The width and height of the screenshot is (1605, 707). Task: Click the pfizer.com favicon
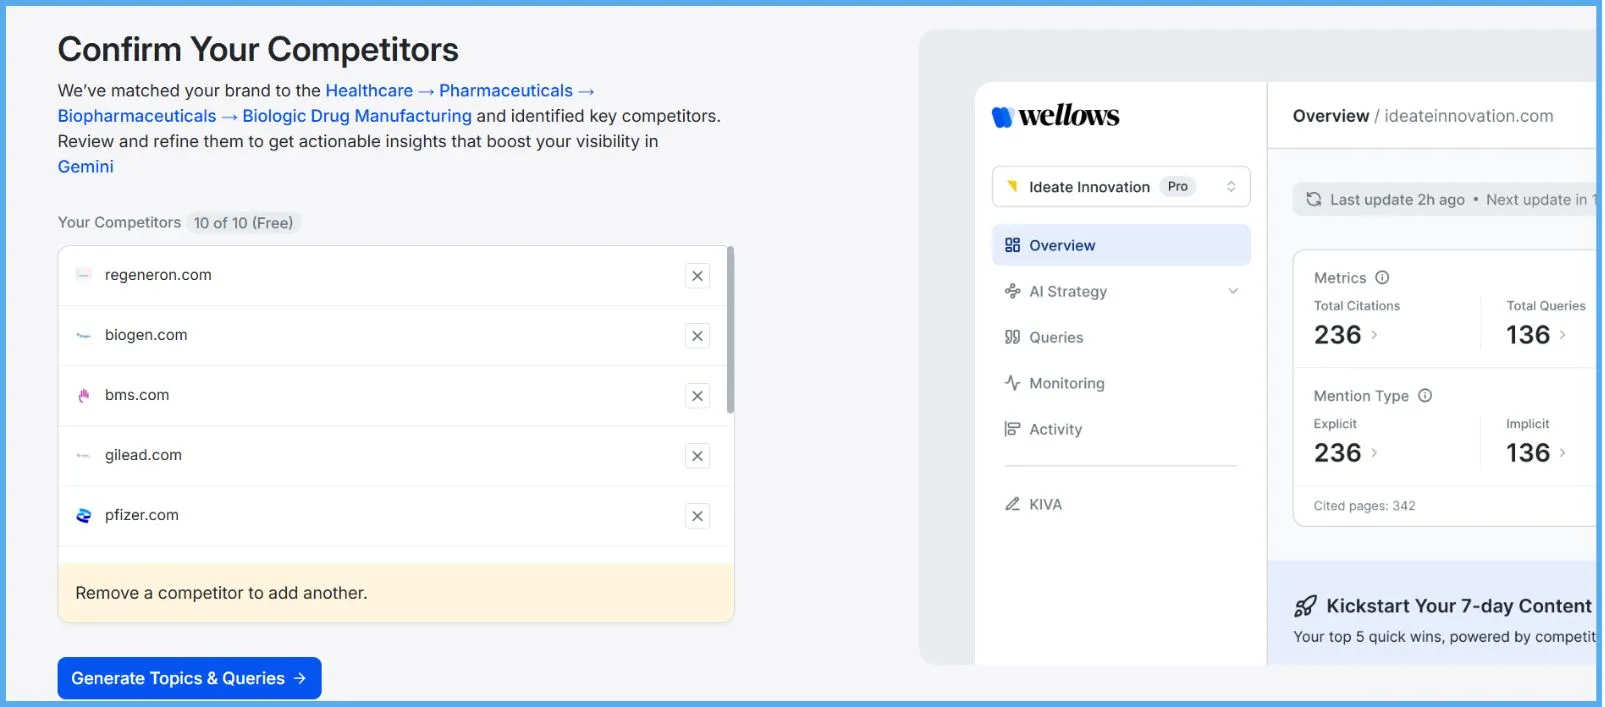[84, 515]
